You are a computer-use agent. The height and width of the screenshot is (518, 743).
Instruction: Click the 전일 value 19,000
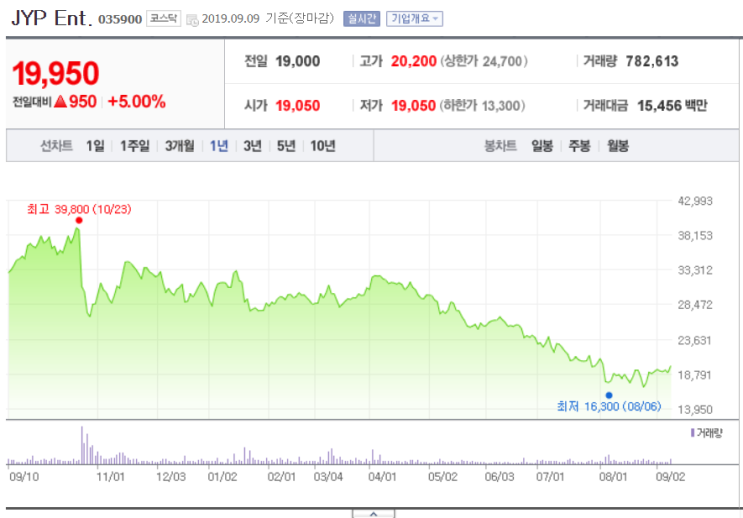tap(298, 61)
